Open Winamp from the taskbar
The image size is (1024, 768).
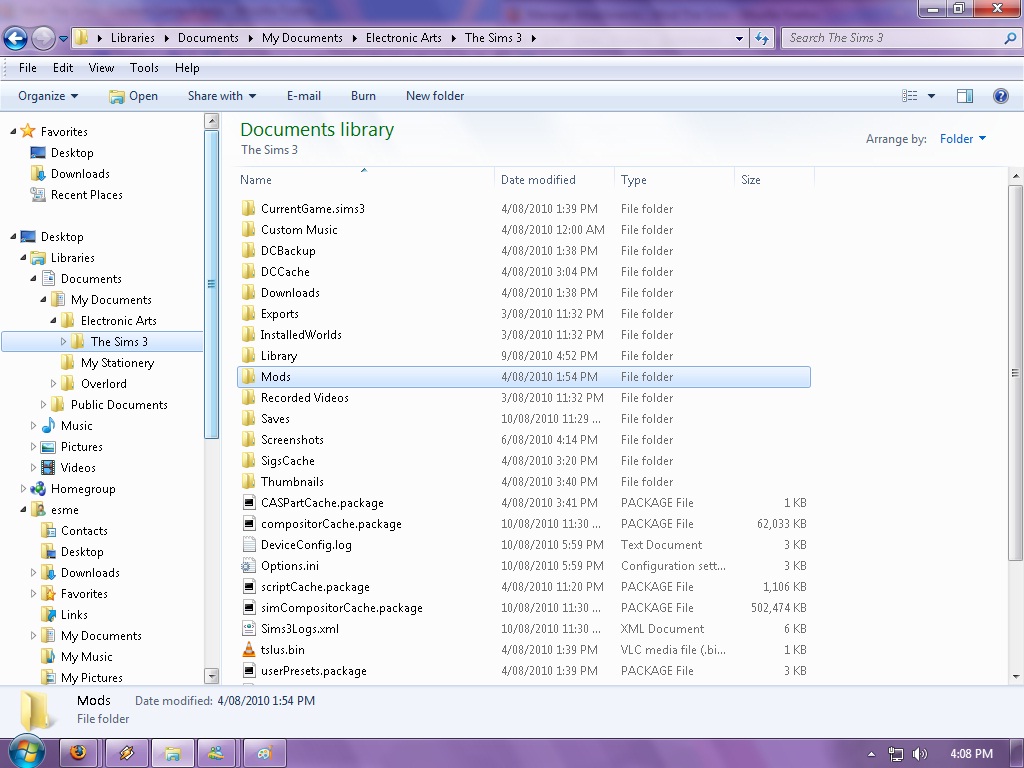[127, 753]
